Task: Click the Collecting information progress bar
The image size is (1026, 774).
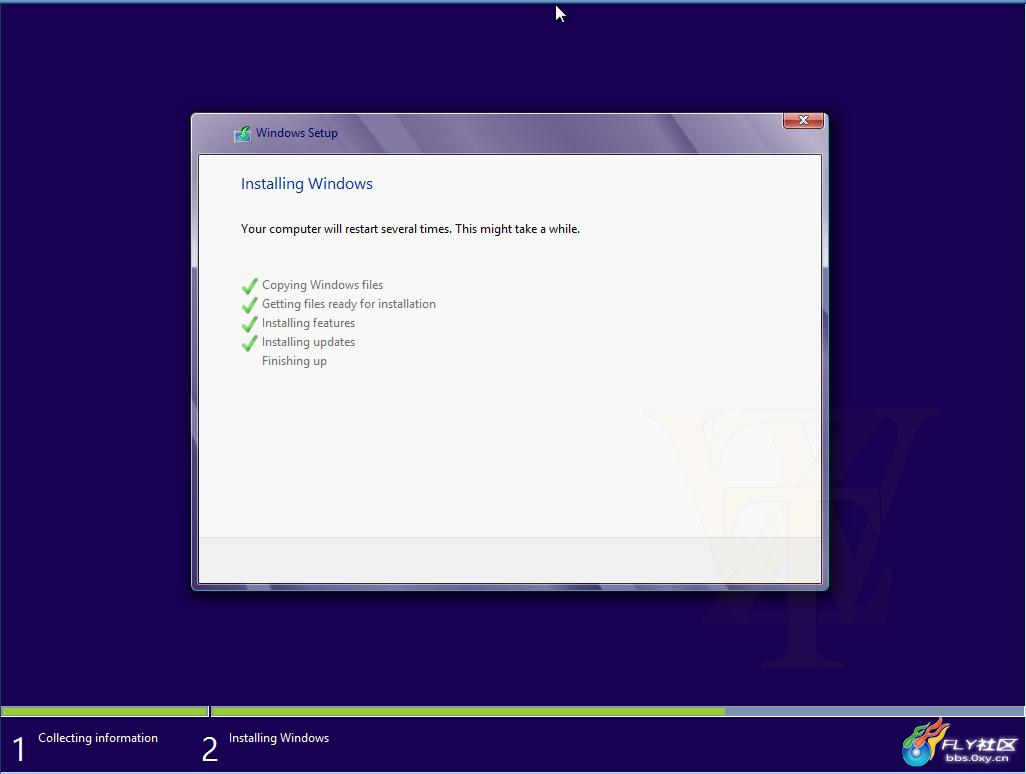Action: point(105,711)
